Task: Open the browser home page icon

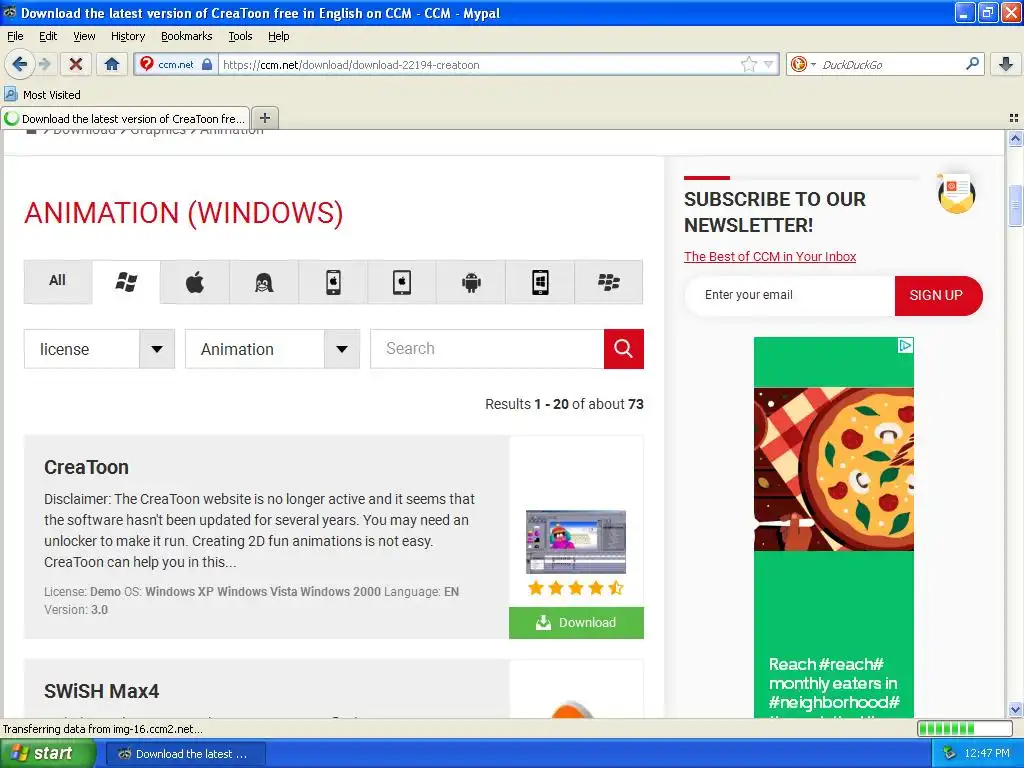Action: (112, 64)
